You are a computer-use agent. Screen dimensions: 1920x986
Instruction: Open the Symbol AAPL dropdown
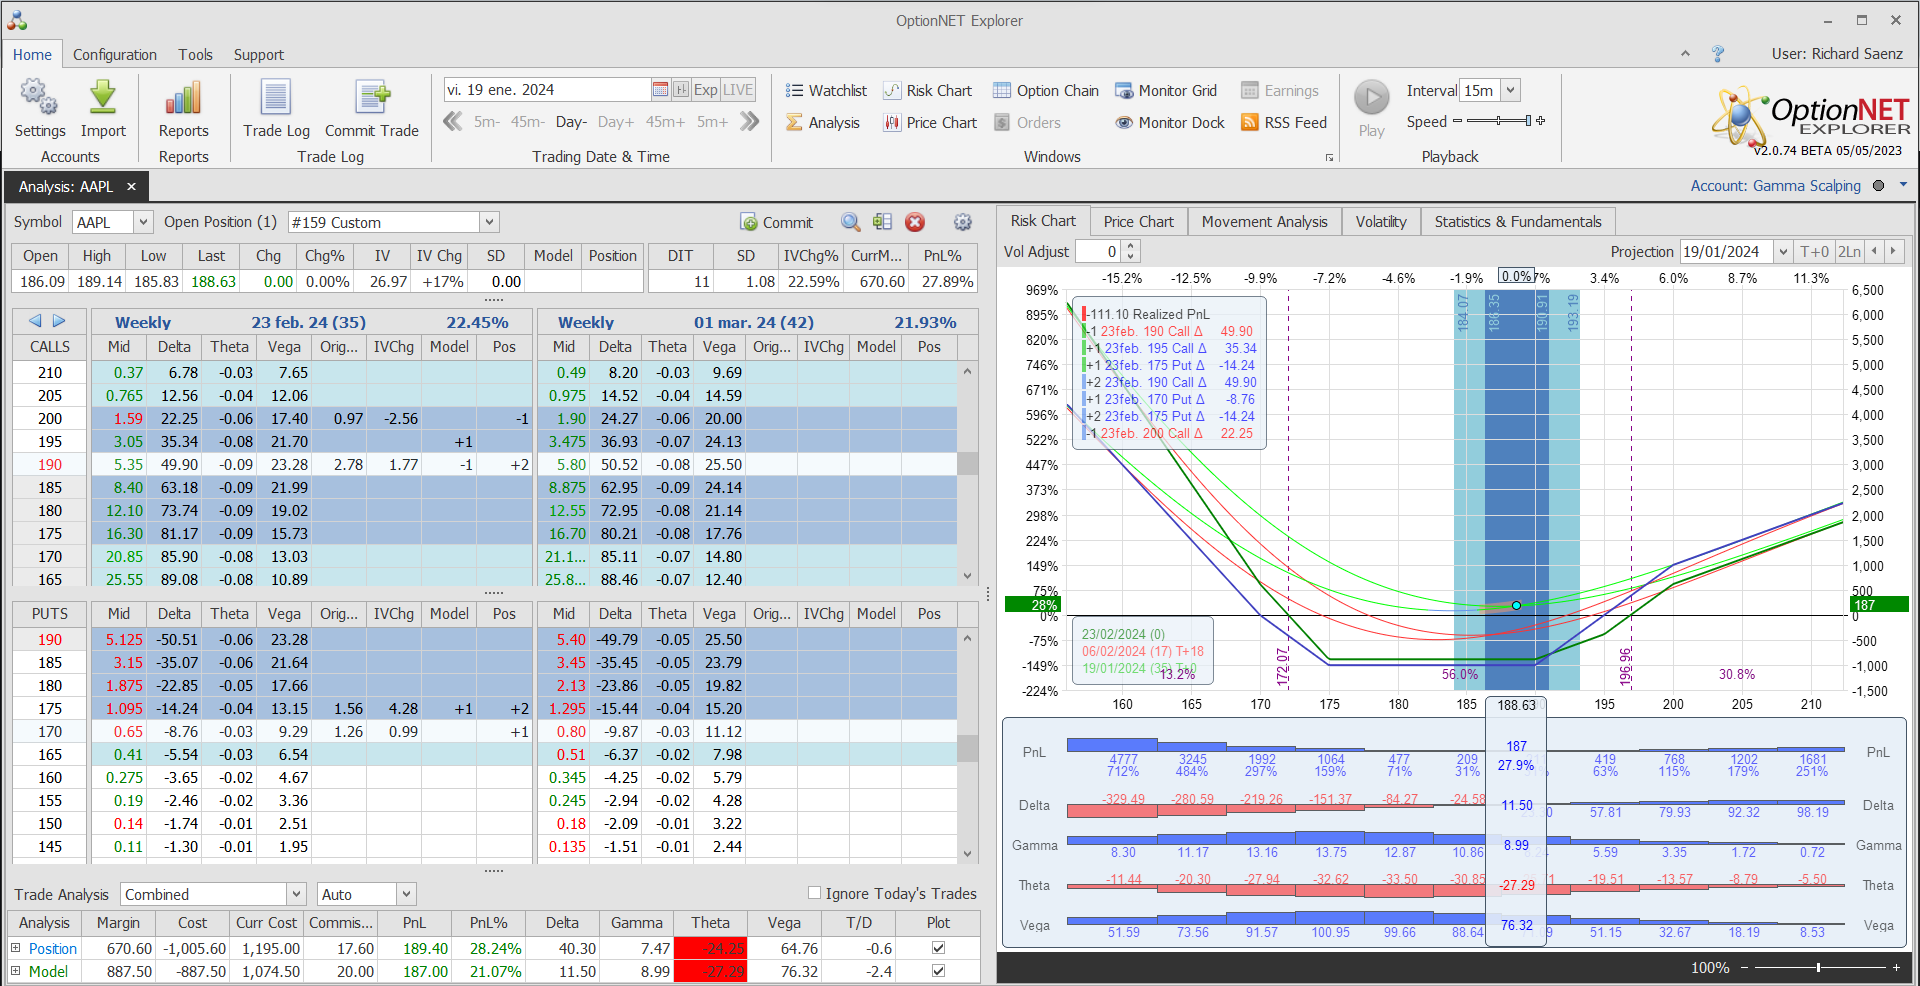[x=143, y=222]
